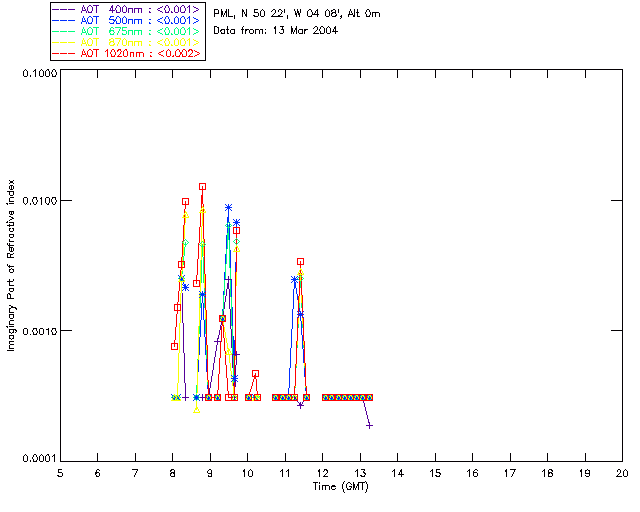Click the 'Data from: 13 Mar 2004' text
The width and height of the screenshot is (640, 512).
tap(276, 31)
